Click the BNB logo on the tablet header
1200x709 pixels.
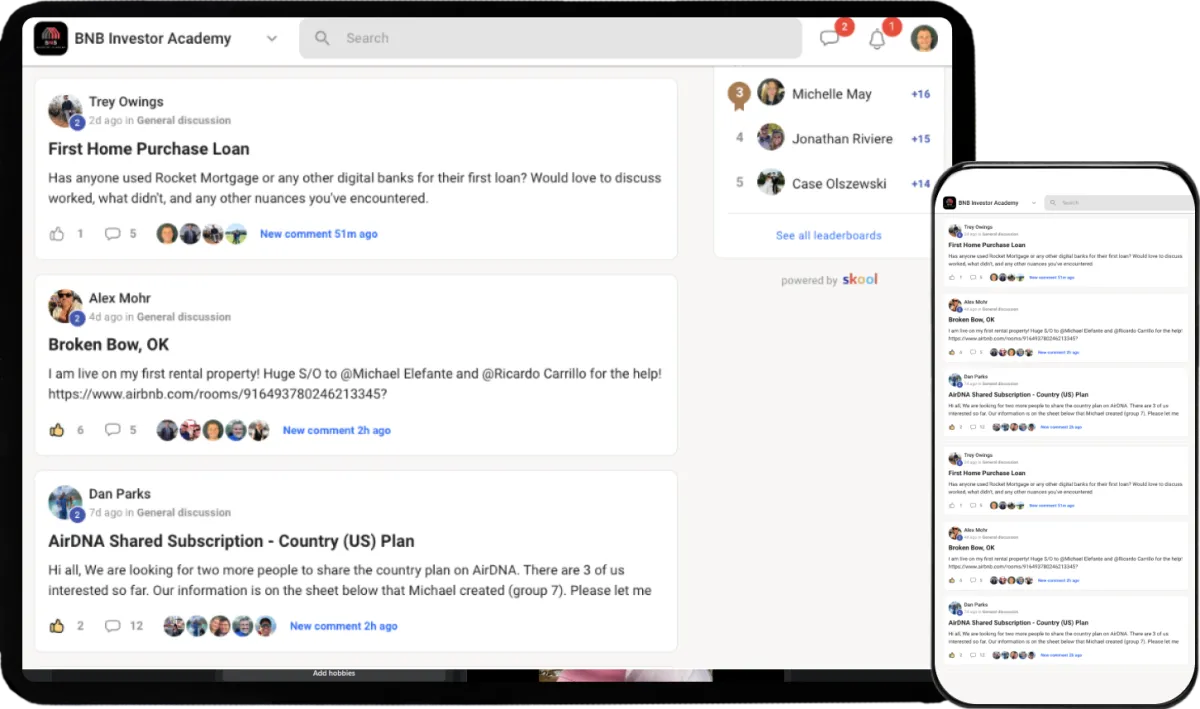tap(50, 39)
